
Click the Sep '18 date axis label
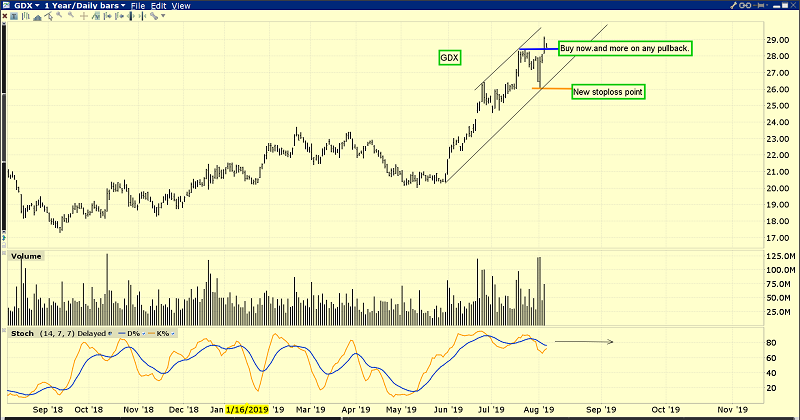[x=47, y=410]
